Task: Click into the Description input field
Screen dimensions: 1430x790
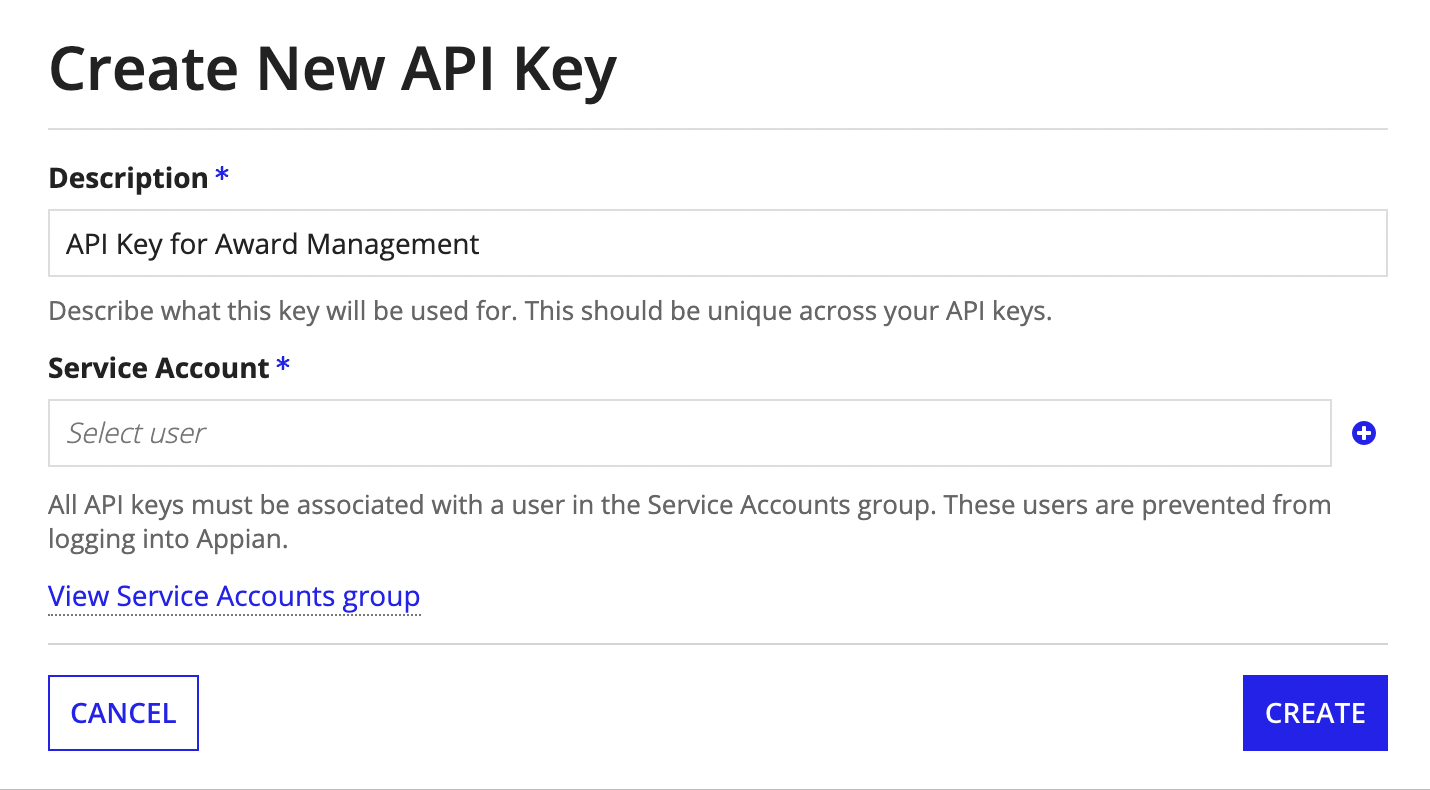Action: pos(717,243)
